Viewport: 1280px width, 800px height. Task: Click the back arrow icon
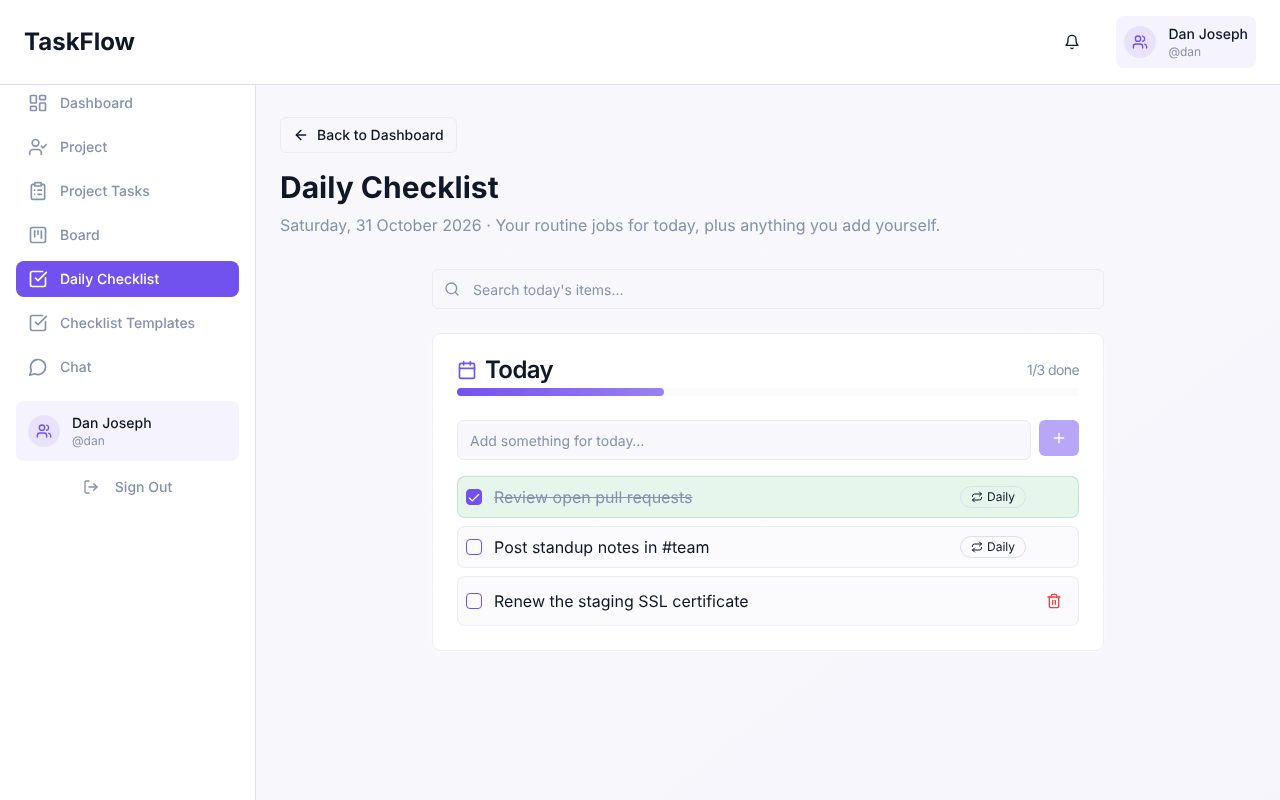[301, 135]
